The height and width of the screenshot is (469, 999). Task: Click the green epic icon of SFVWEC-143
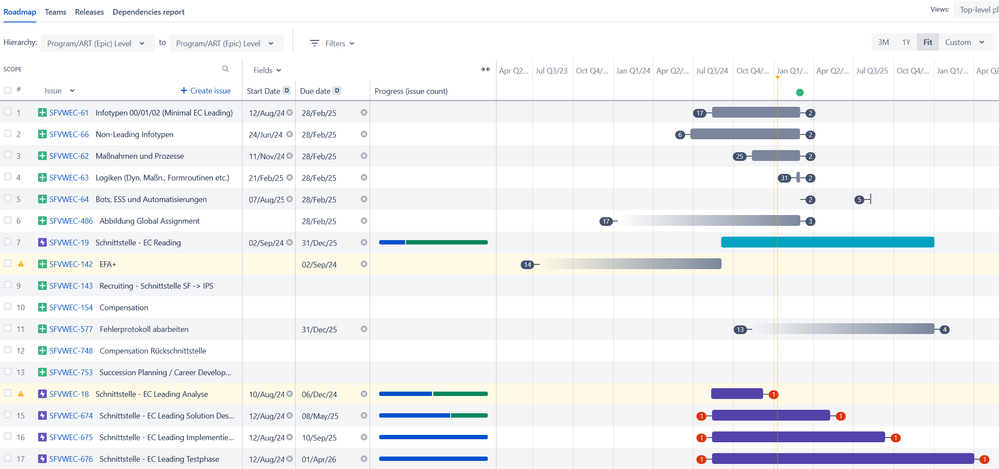[x=42, y=285]
